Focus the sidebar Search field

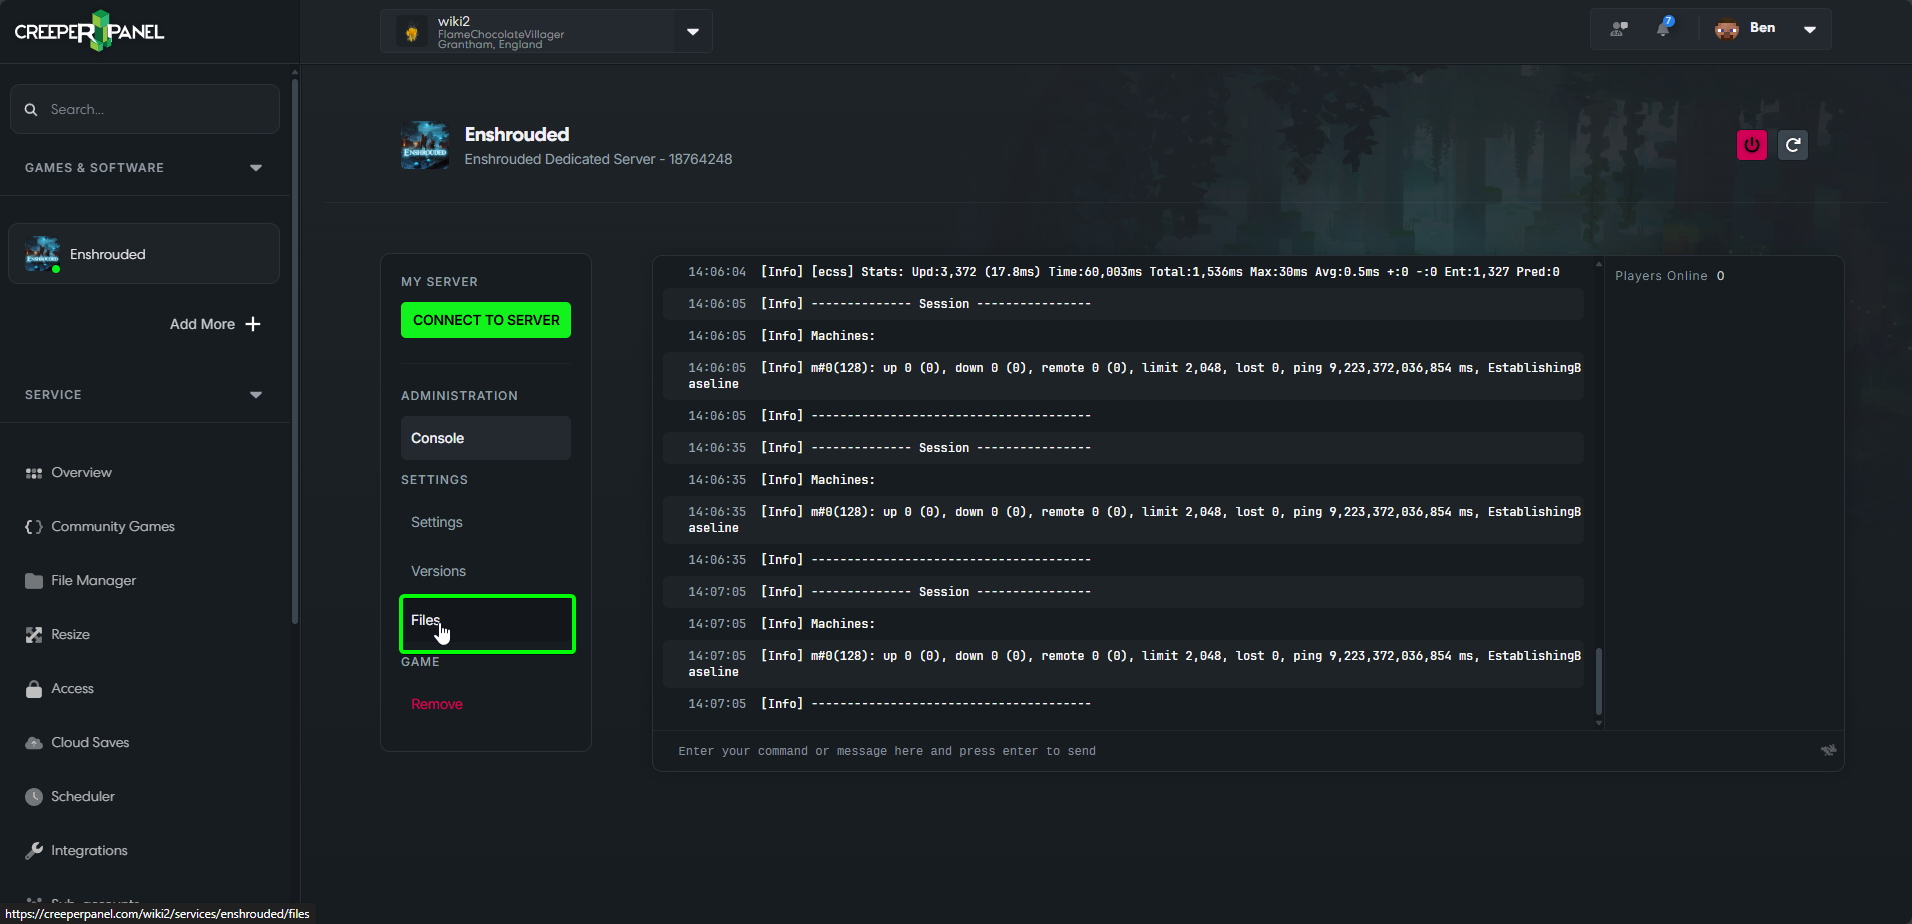145,109
